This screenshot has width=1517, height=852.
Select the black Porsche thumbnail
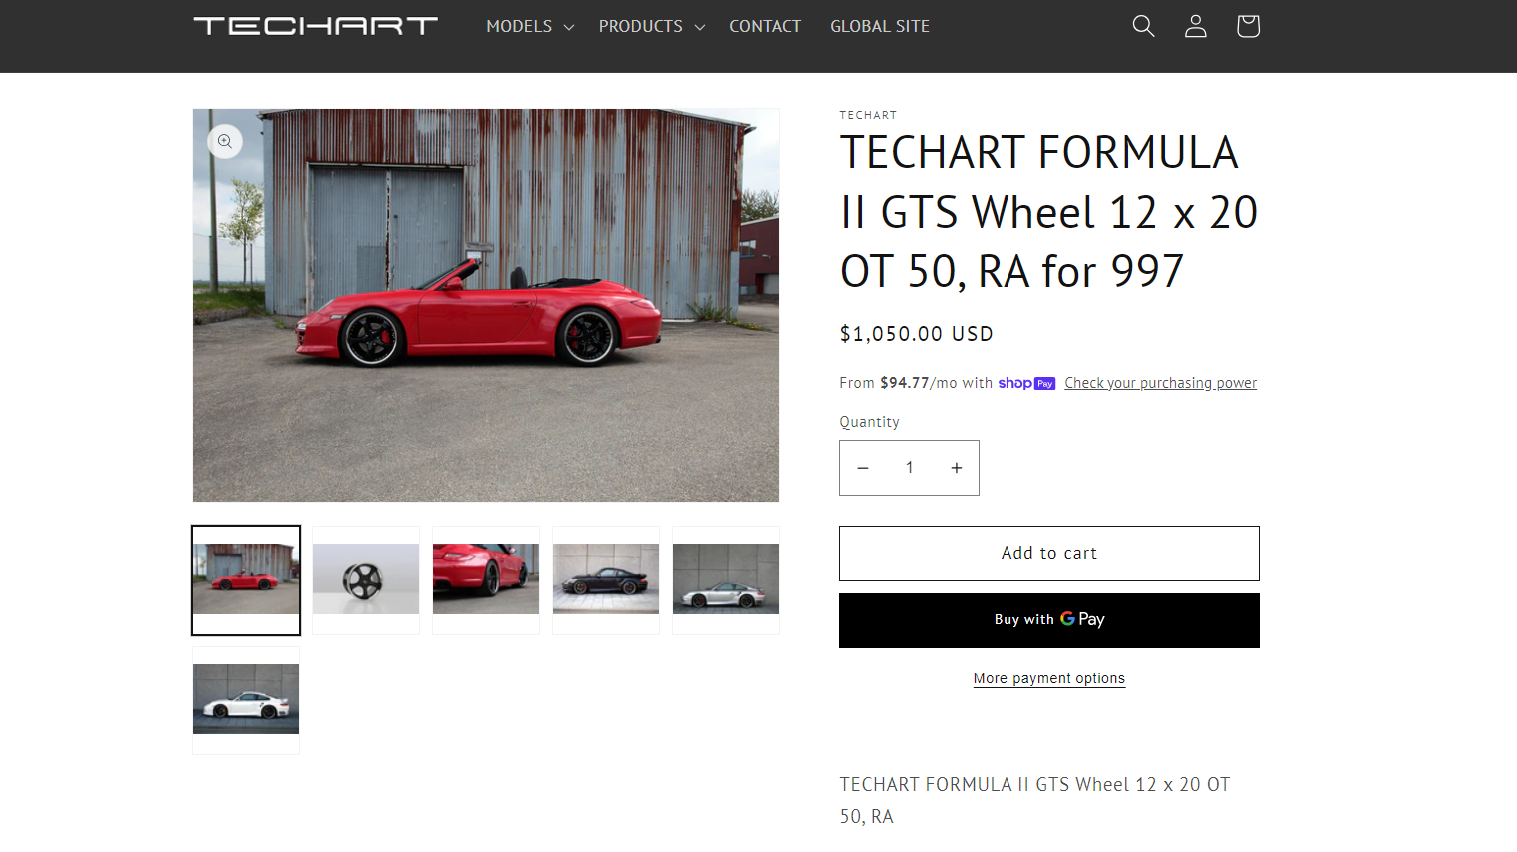(606, 580)
